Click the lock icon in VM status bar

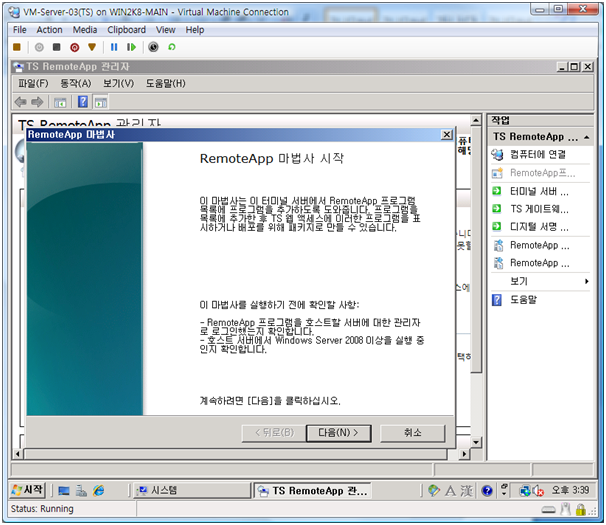(x=580, y=510)
